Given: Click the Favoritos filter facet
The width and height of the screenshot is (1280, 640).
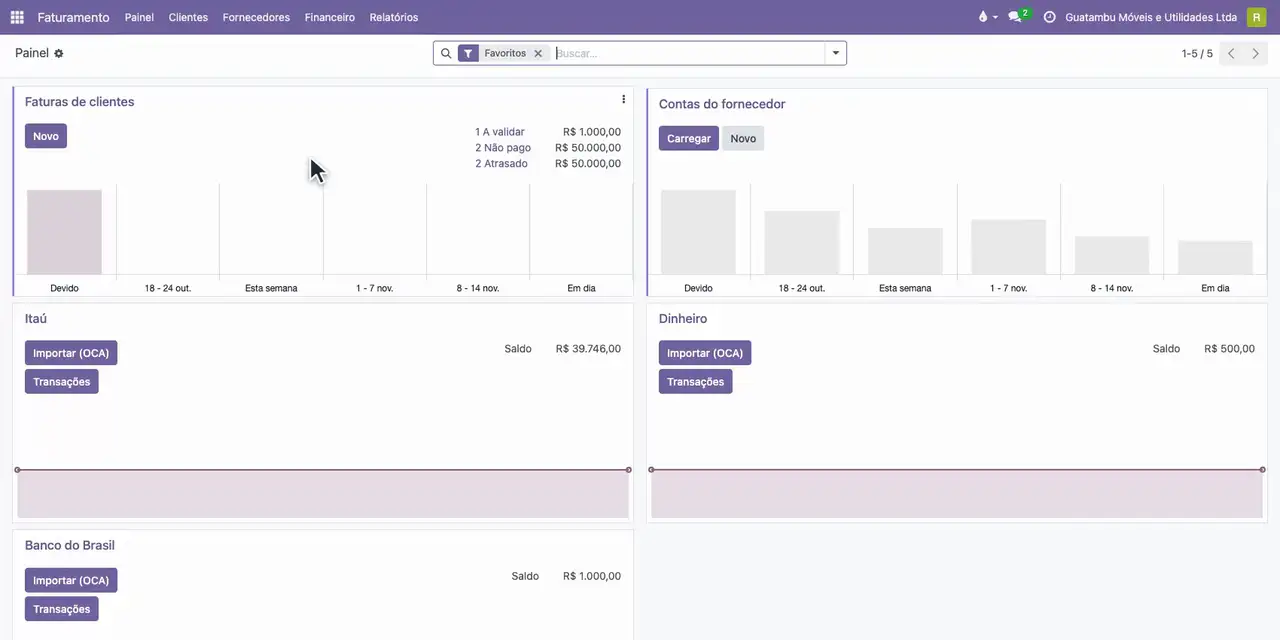Looking at the screenshot, I should pyautogui.click(x=505, y=53).
